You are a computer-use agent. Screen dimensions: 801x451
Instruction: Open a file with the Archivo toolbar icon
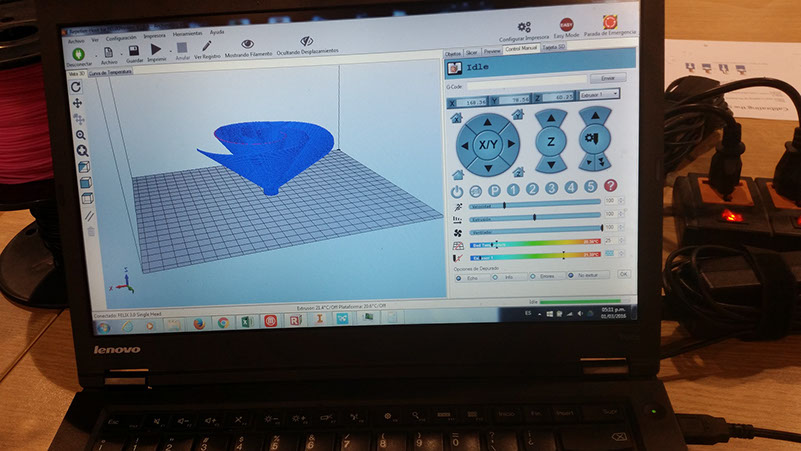coord(108,53)
